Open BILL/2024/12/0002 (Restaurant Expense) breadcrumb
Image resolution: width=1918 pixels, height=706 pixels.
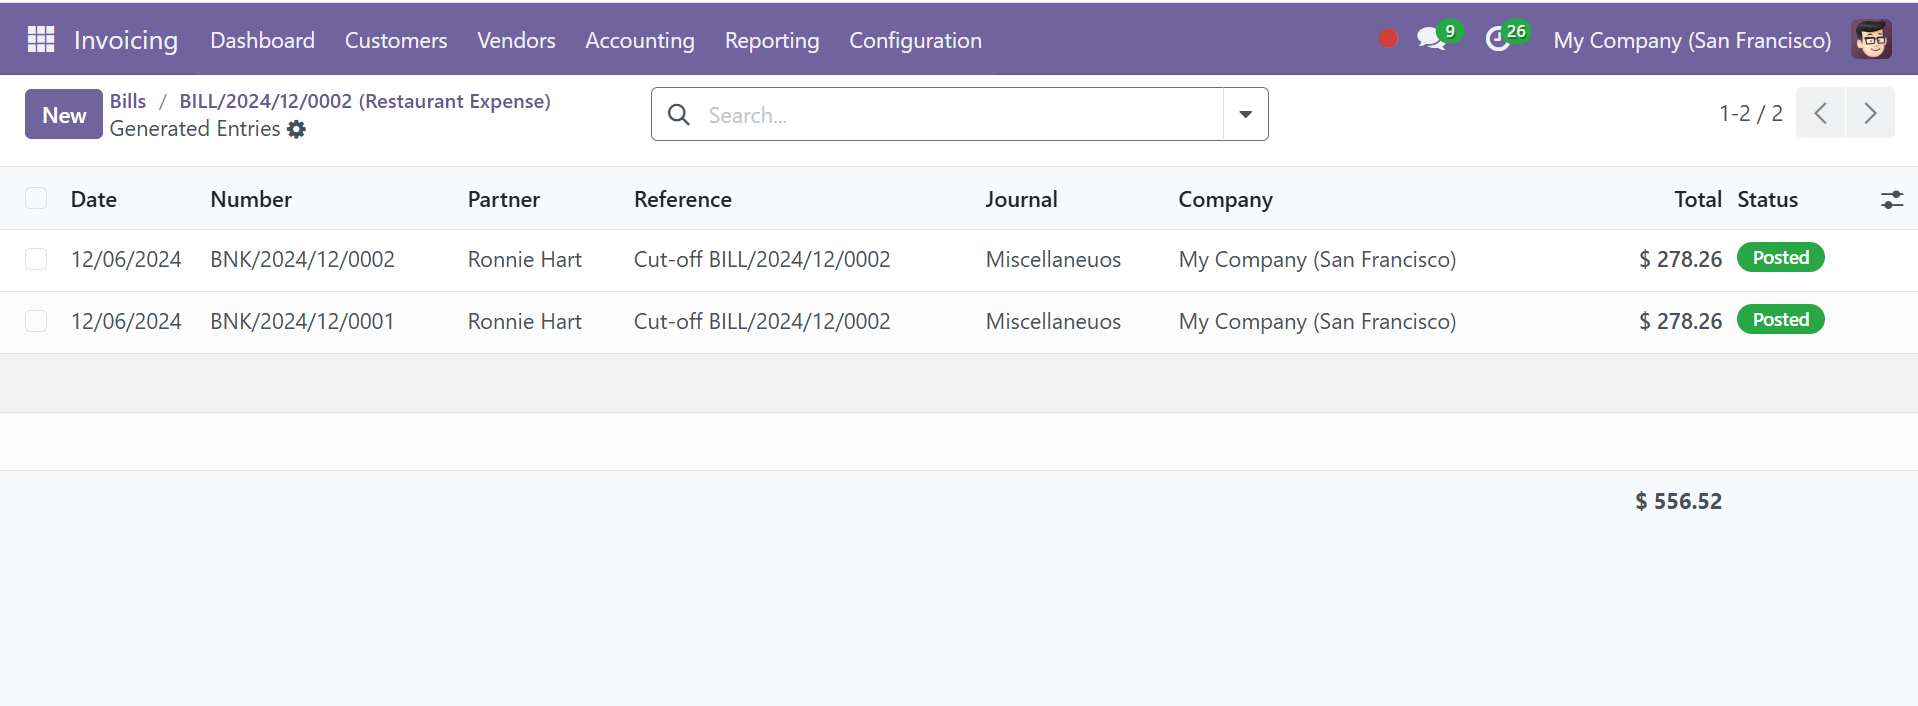[365, 101]
